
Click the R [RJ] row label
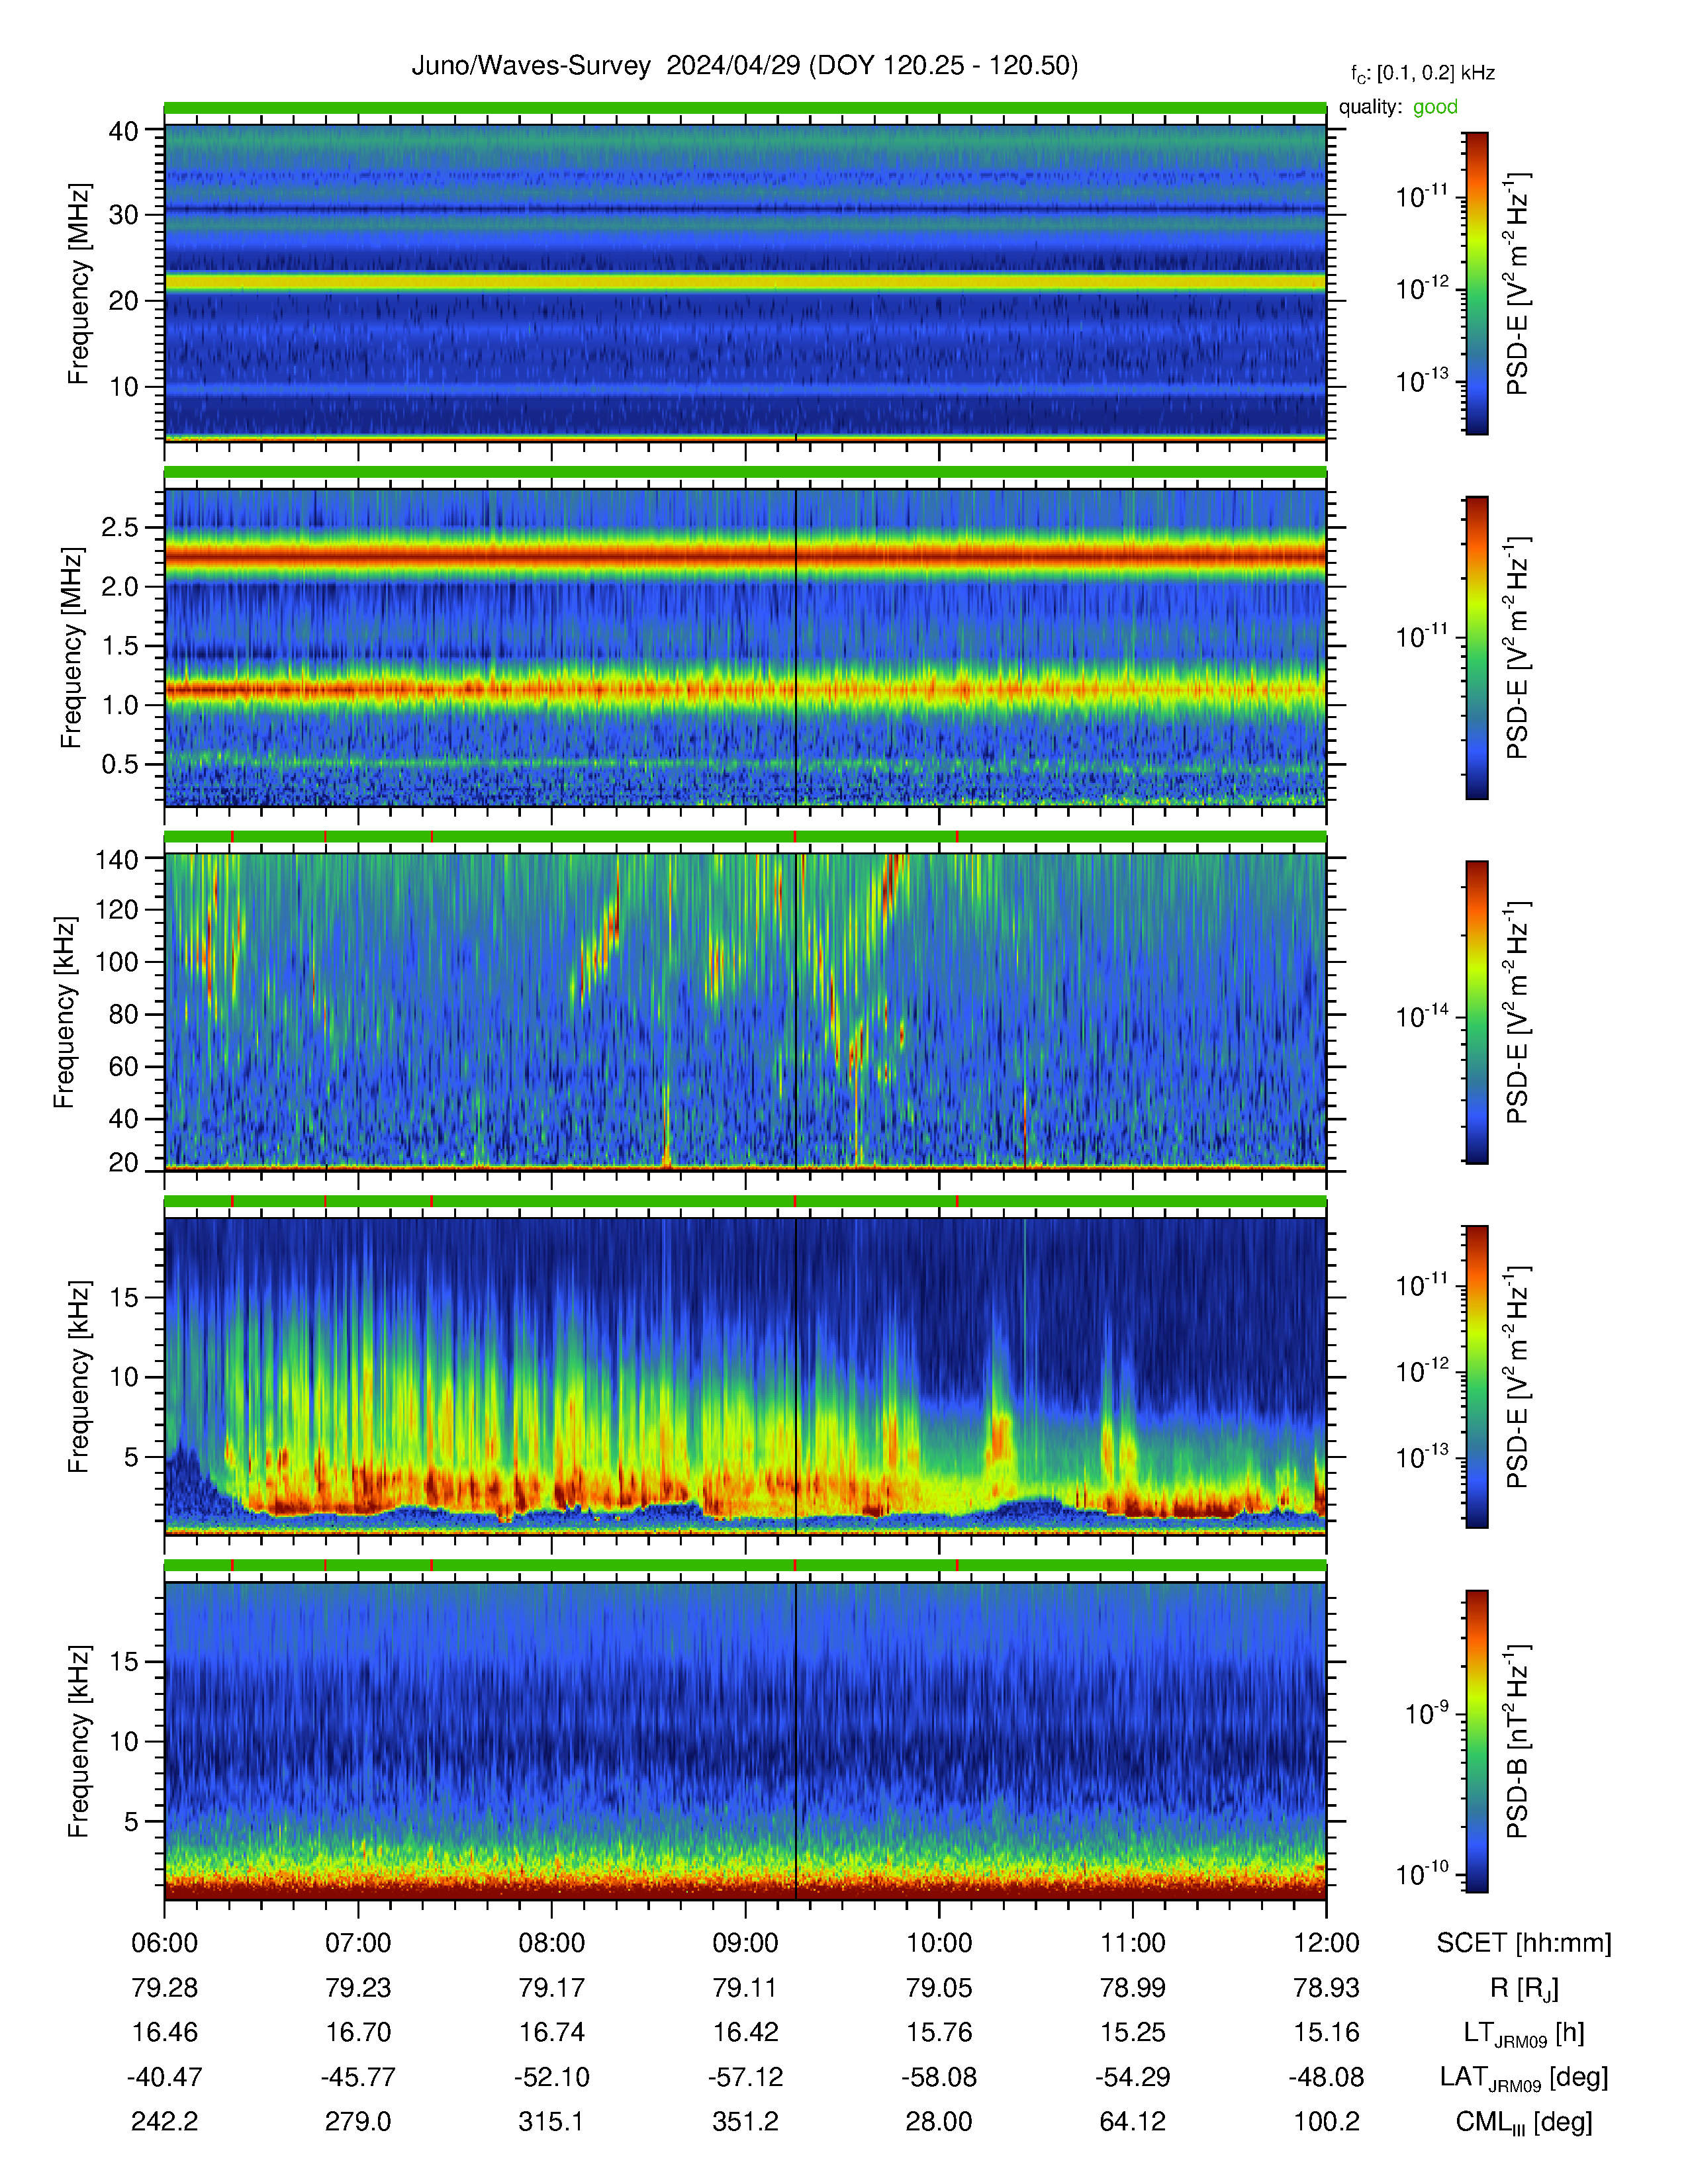(1524, 1988)
